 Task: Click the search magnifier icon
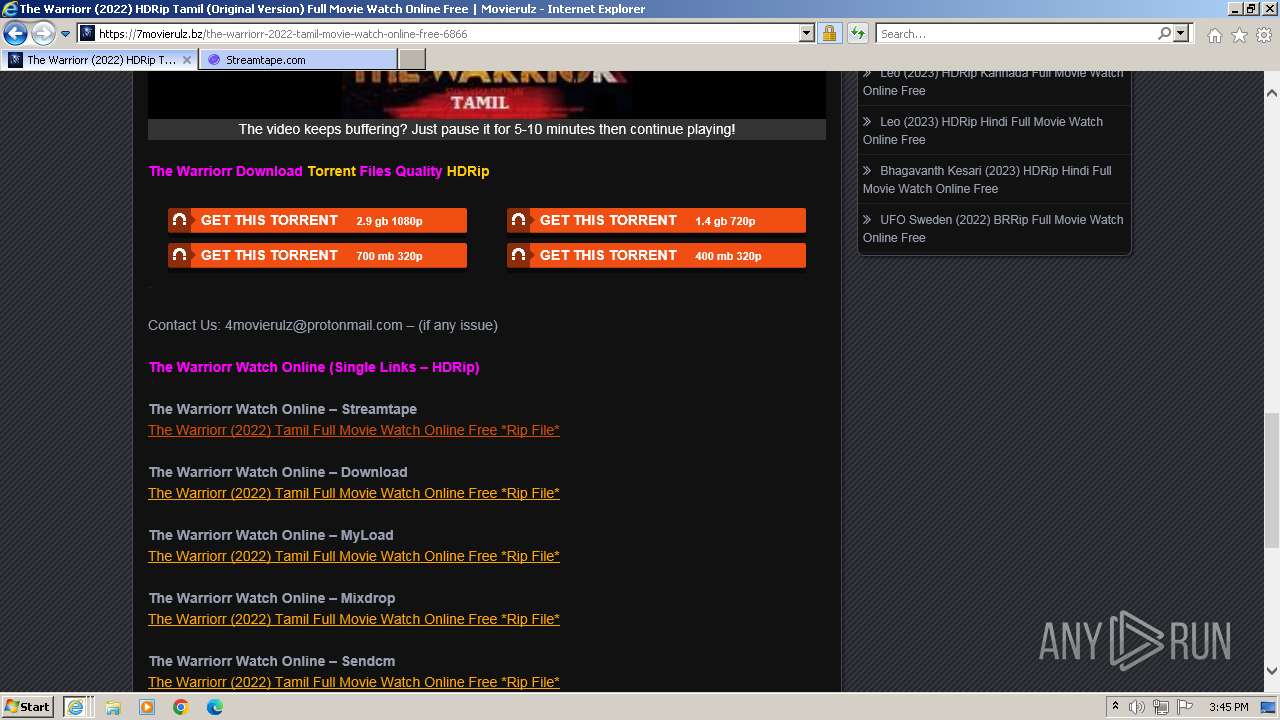[x=1164, y=34]
